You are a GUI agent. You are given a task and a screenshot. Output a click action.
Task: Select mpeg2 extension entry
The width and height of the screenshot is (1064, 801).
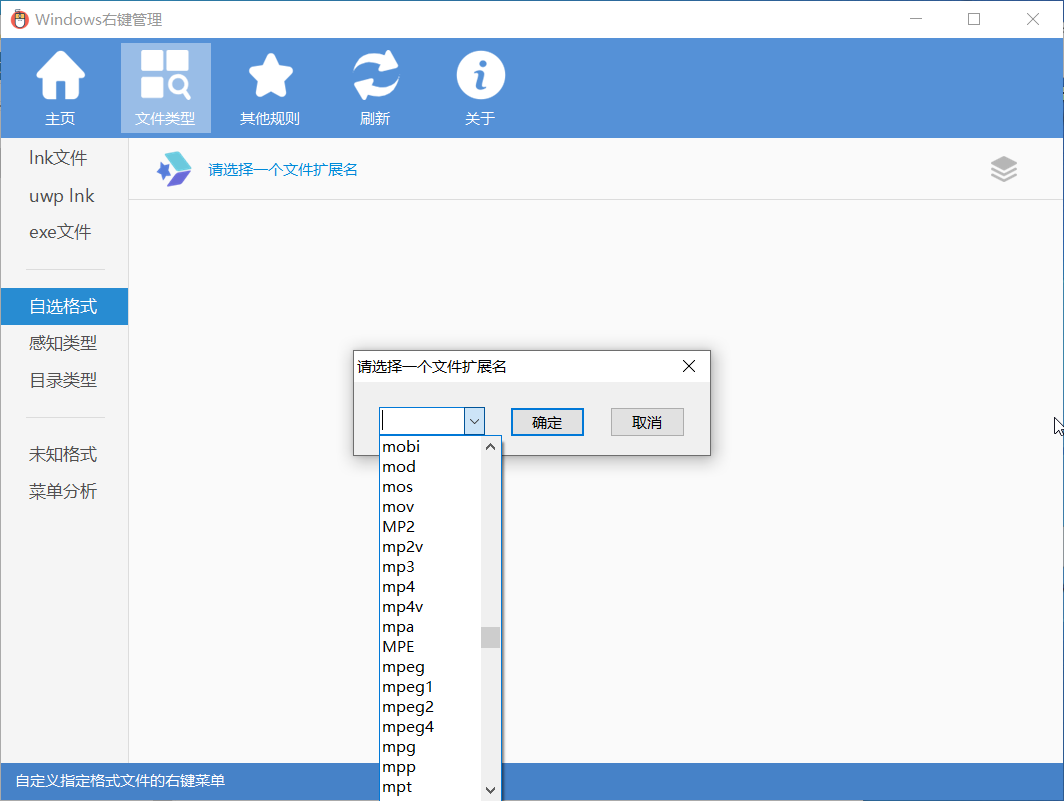coord(430,707)
